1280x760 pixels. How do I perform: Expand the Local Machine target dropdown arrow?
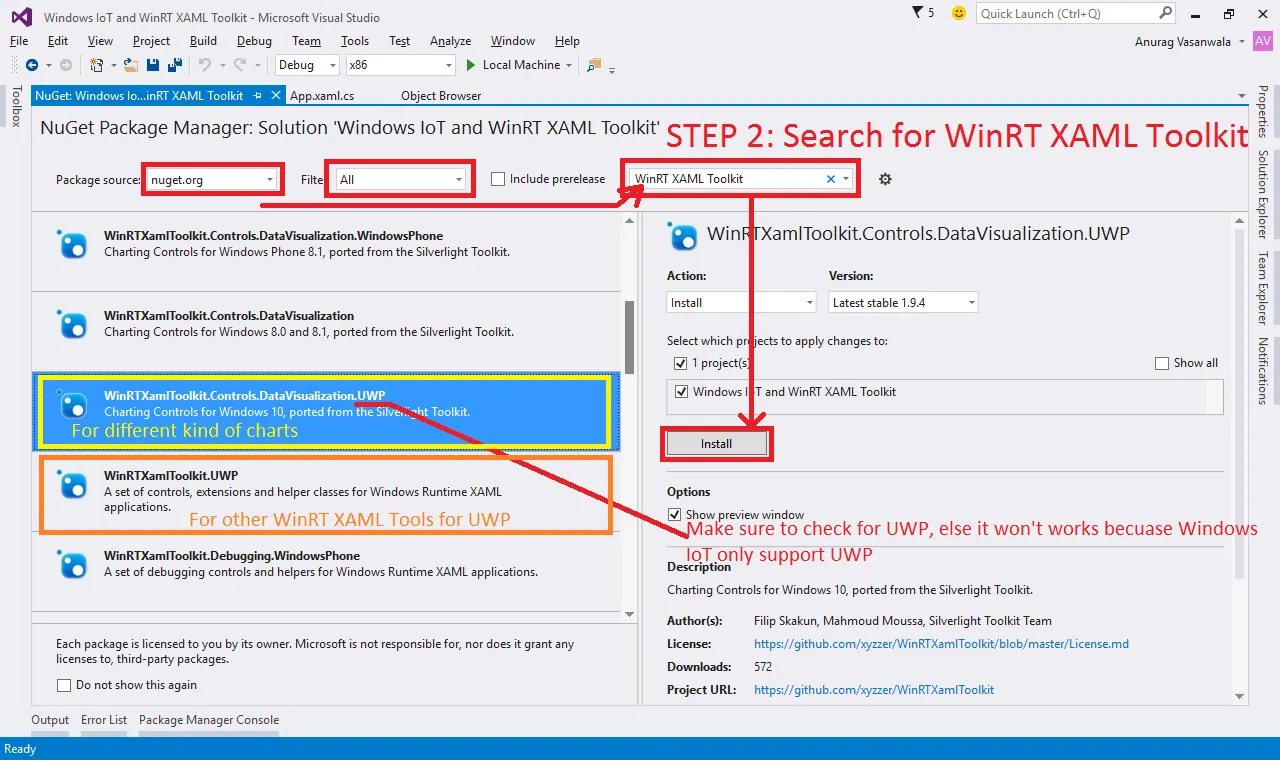569,65
